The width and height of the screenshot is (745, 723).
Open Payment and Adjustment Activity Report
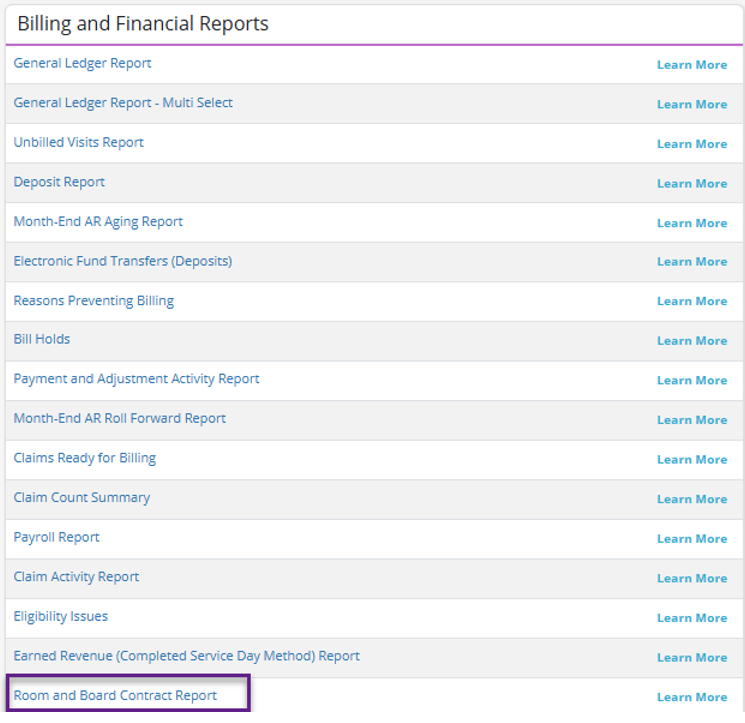pyautogui.click(x=136, y=379)
